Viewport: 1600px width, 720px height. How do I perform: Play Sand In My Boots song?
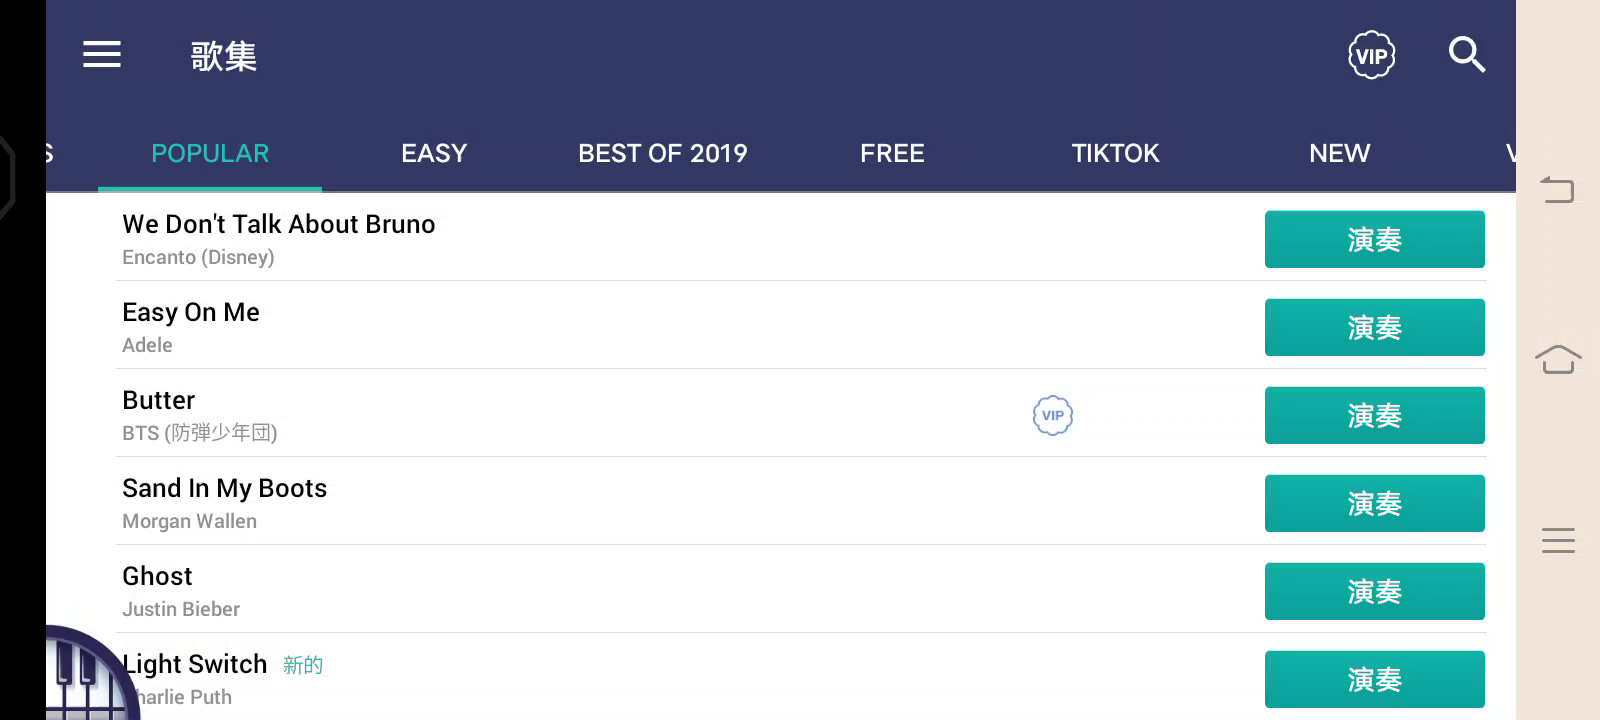click(1374, 503)
